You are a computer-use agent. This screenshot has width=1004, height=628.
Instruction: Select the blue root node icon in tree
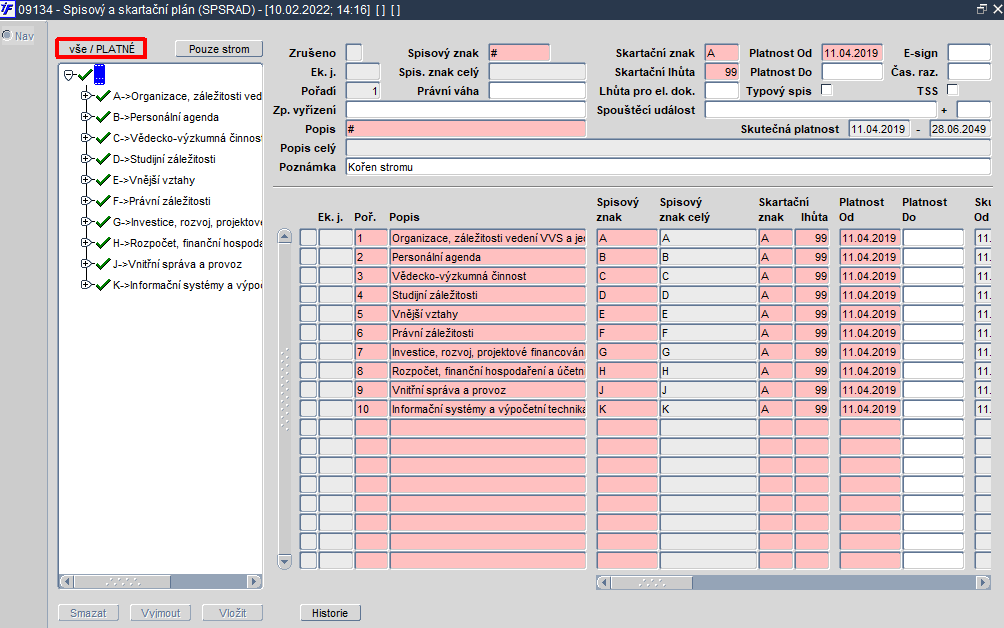click(x=99, y=75)
